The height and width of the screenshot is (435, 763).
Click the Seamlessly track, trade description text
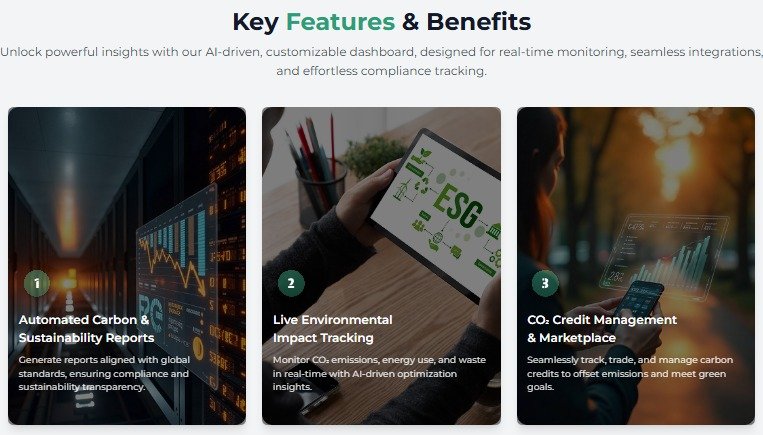630,373
